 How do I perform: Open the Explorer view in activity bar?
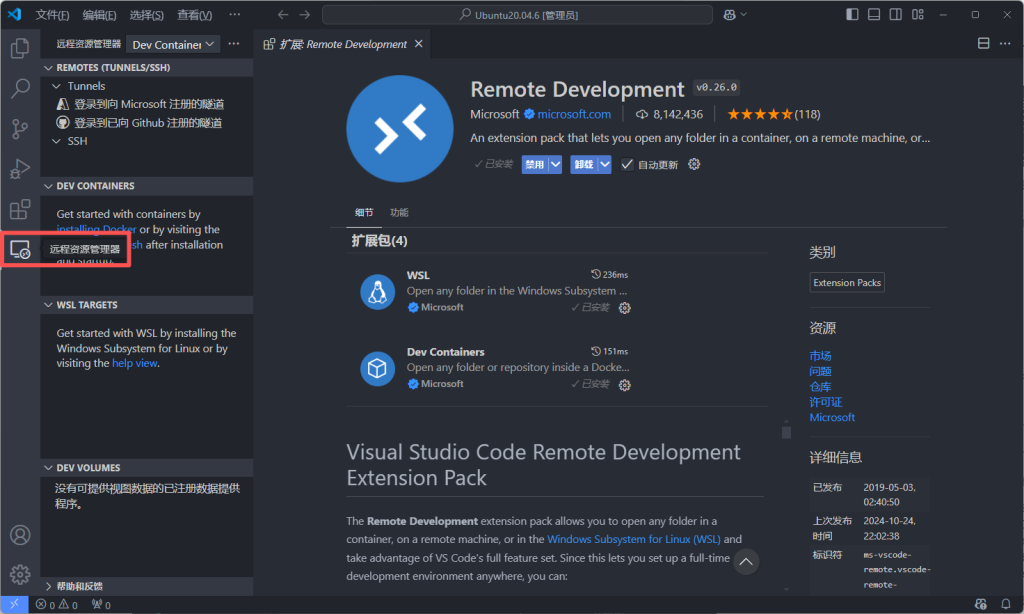pos(19,48)
